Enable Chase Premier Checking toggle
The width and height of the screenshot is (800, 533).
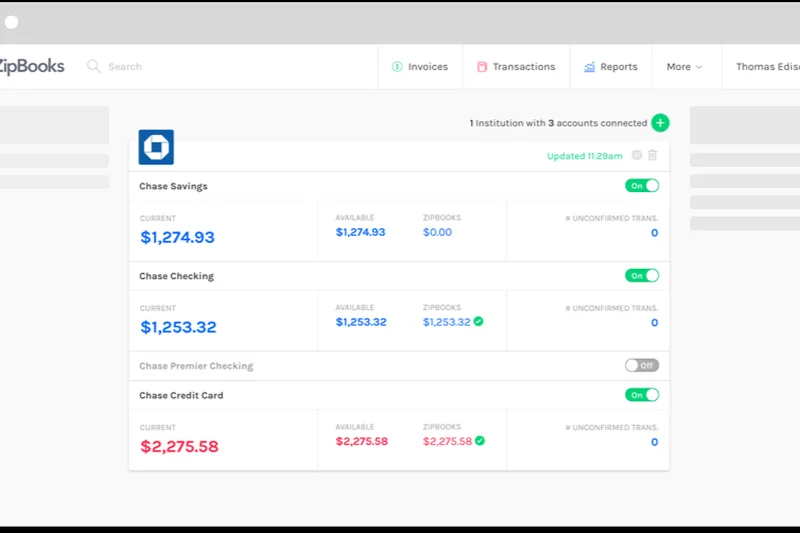[642, 365]
